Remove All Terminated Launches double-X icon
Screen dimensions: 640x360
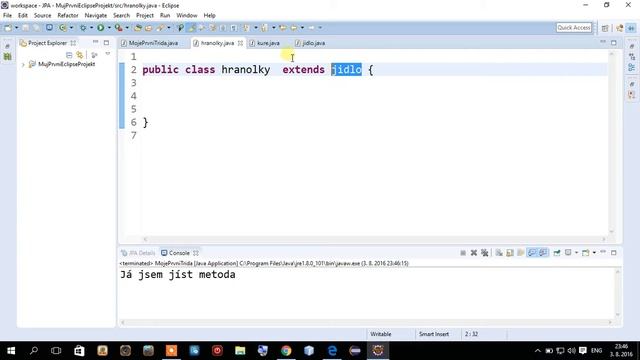point(484,253)
